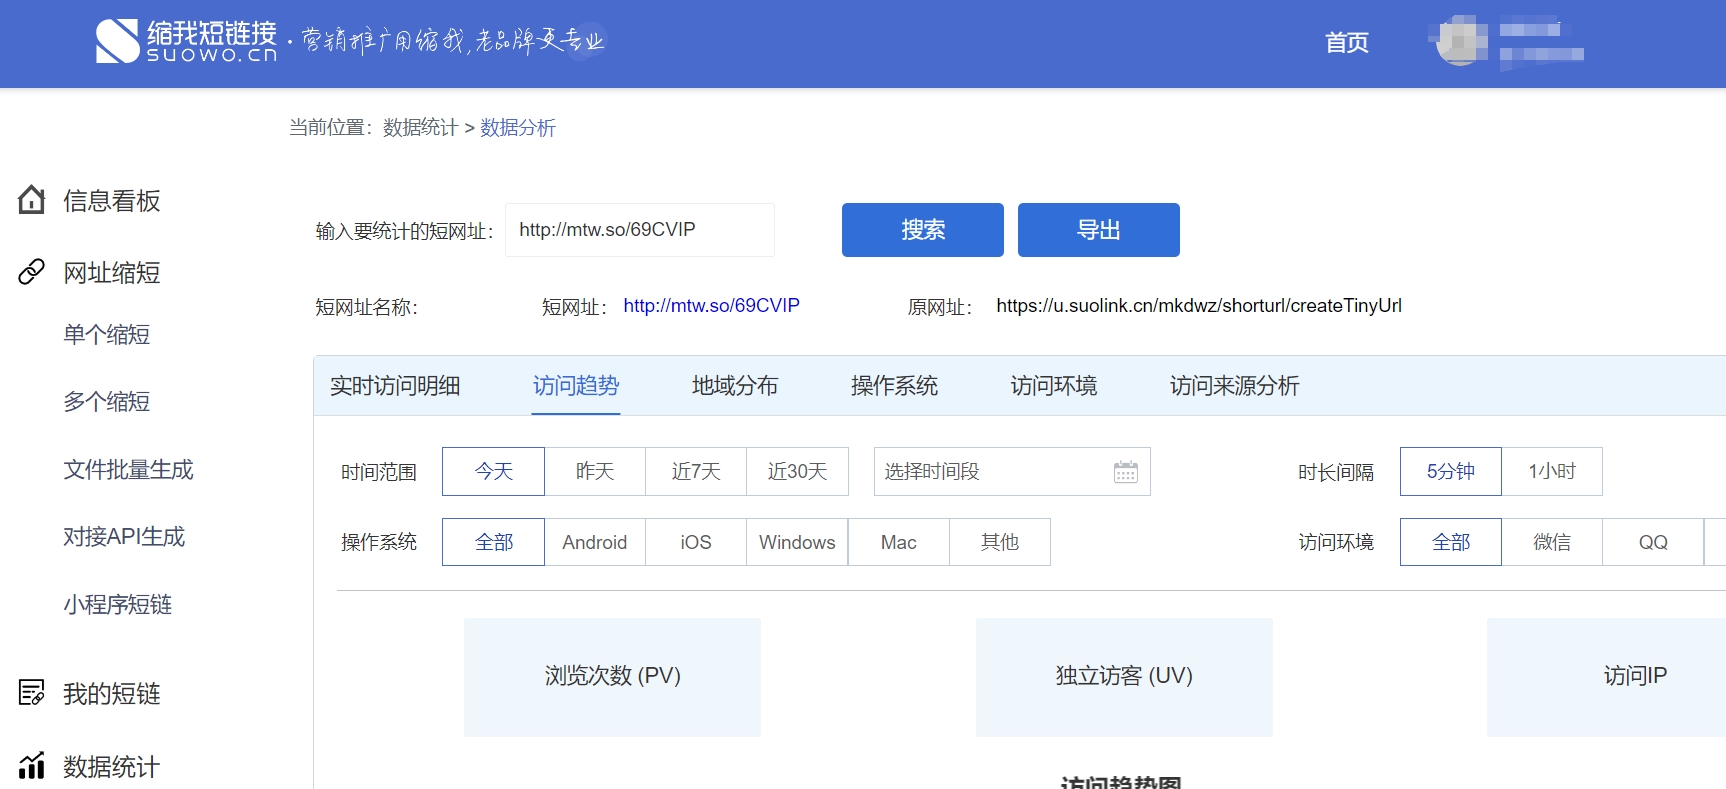1726x789 pixels.
Task: Open 文件批量生成 in the sidebar
Action: (x=128, y=469)
